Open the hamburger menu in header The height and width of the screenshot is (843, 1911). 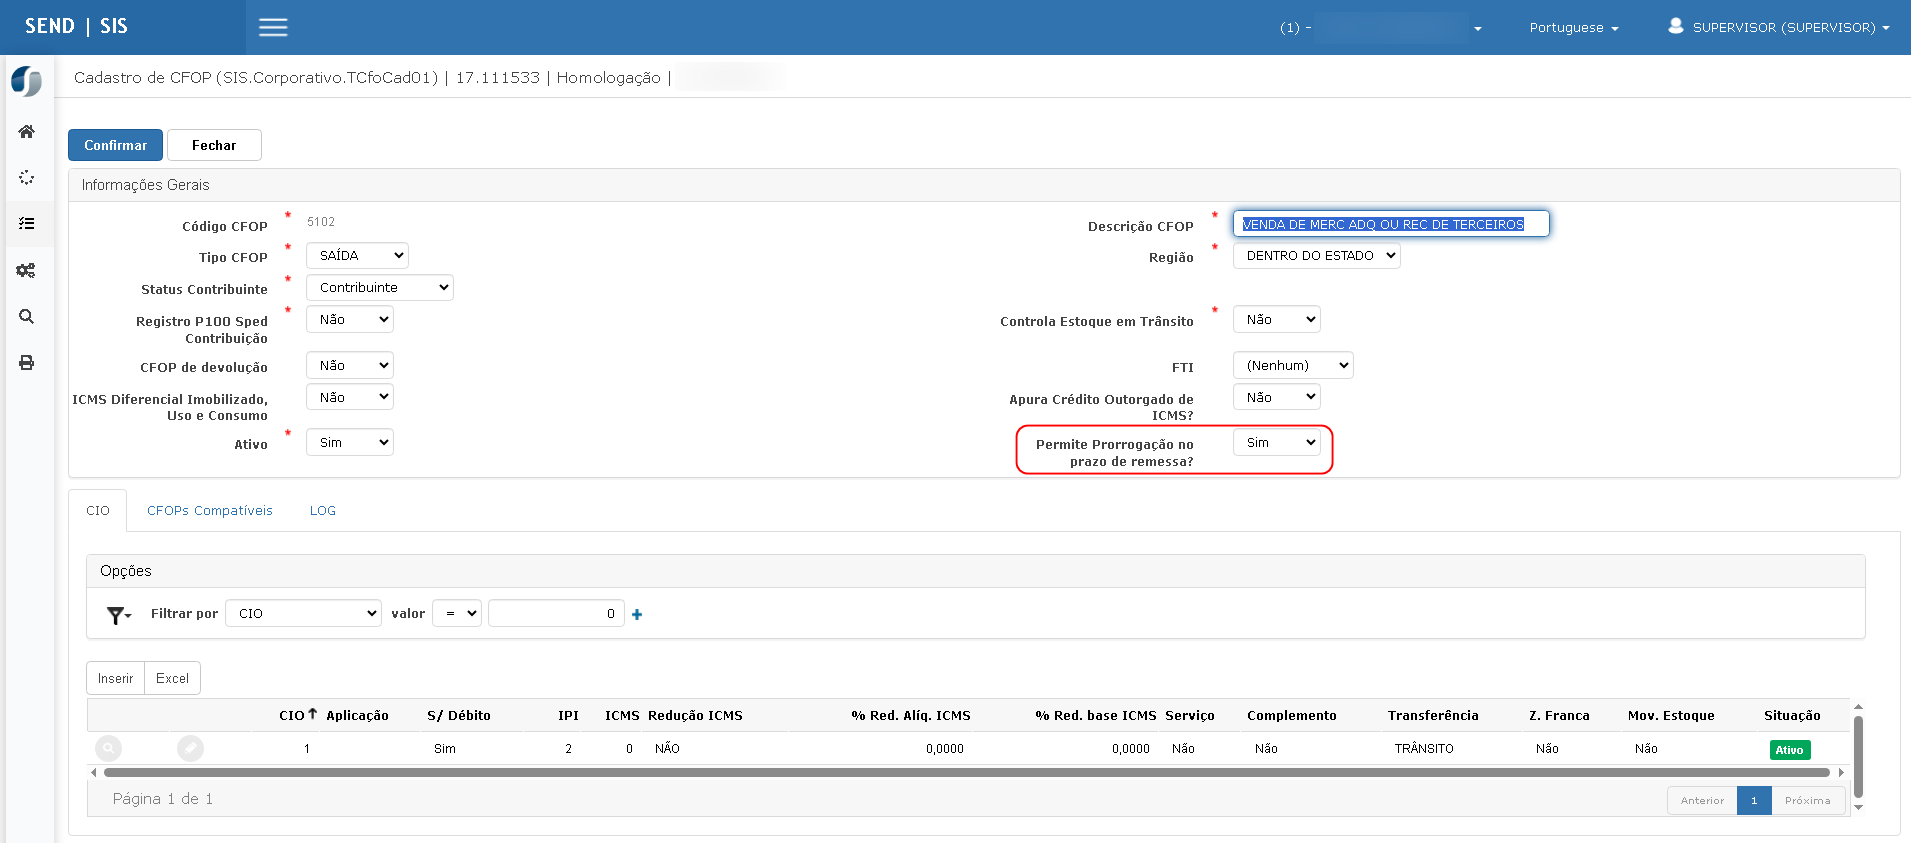(273, 27)
